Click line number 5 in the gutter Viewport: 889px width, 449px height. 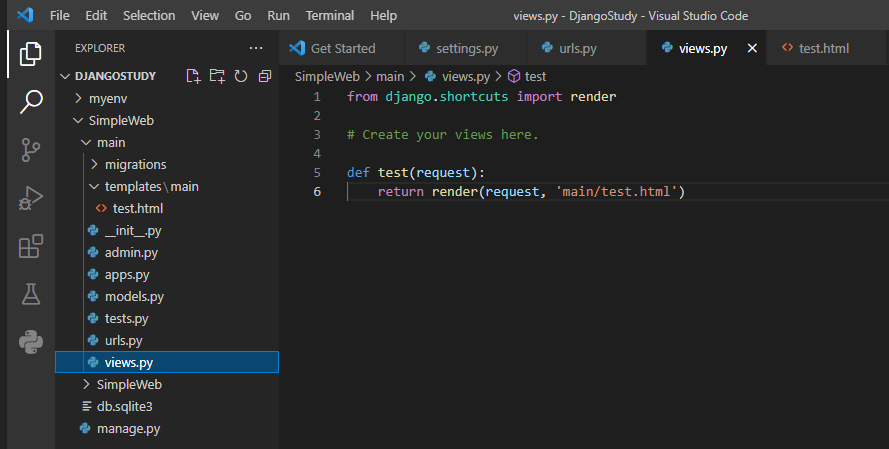pos(317,172)
